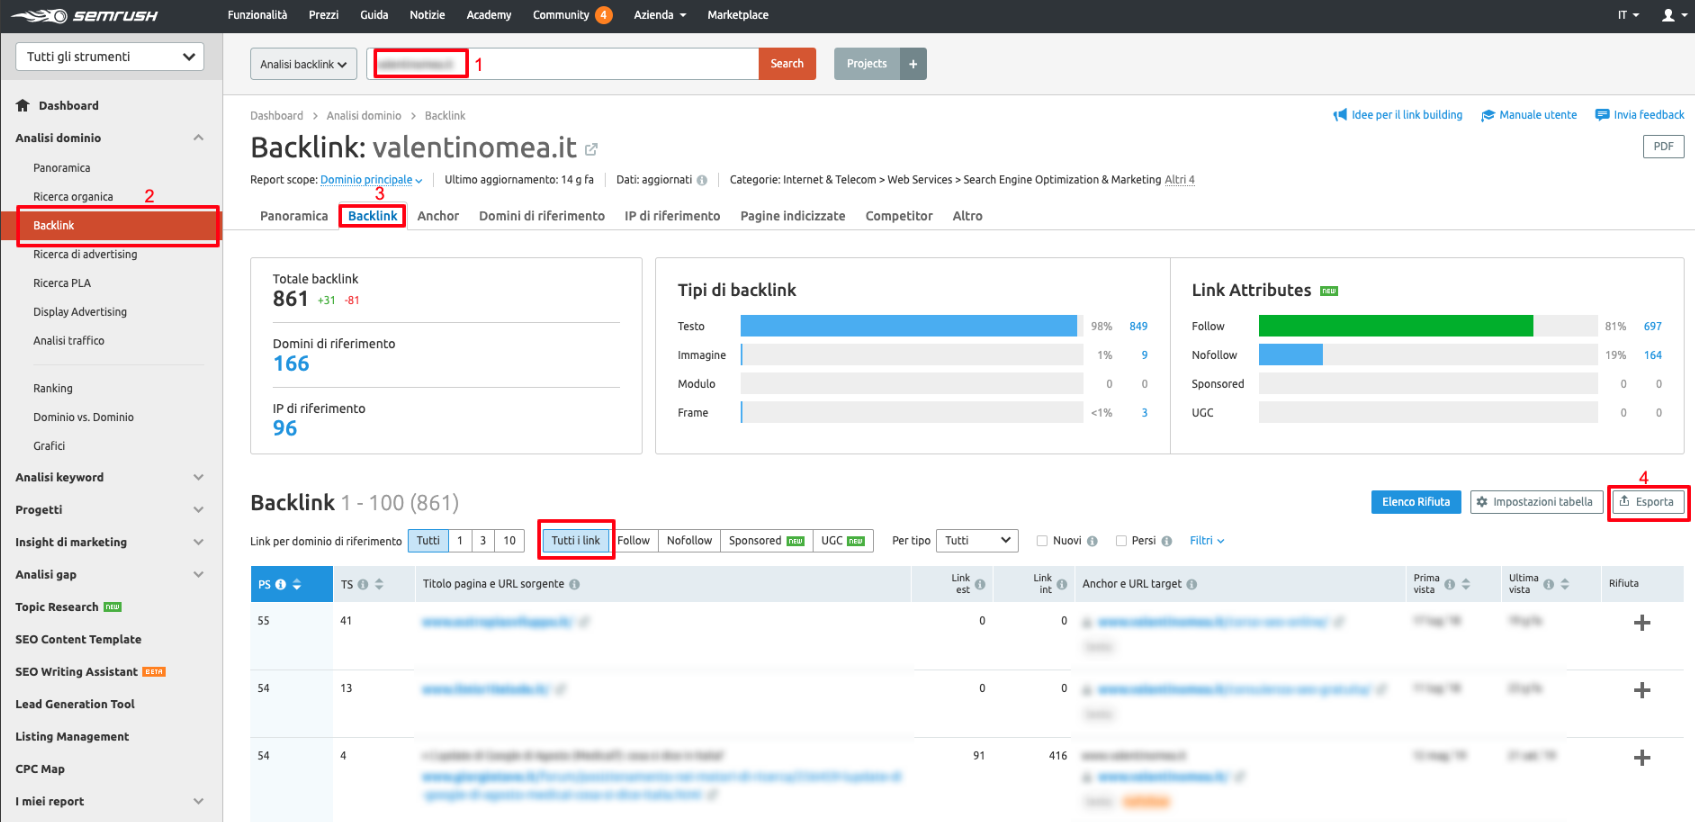Click the Rifiuta plus icon in PS 54 TS 13 row
The height and width of the screenshot is (822, 1695).
click(x=1642, y=690)
